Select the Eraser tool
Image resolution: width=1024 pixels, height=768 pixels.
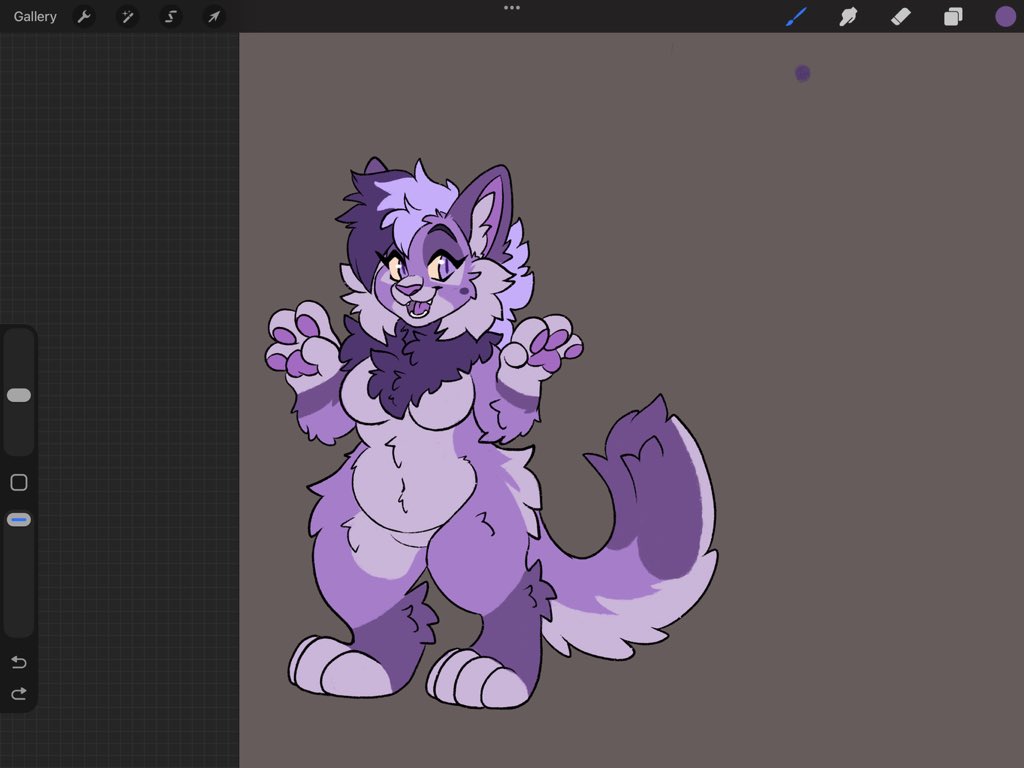(x=901, y=16)
